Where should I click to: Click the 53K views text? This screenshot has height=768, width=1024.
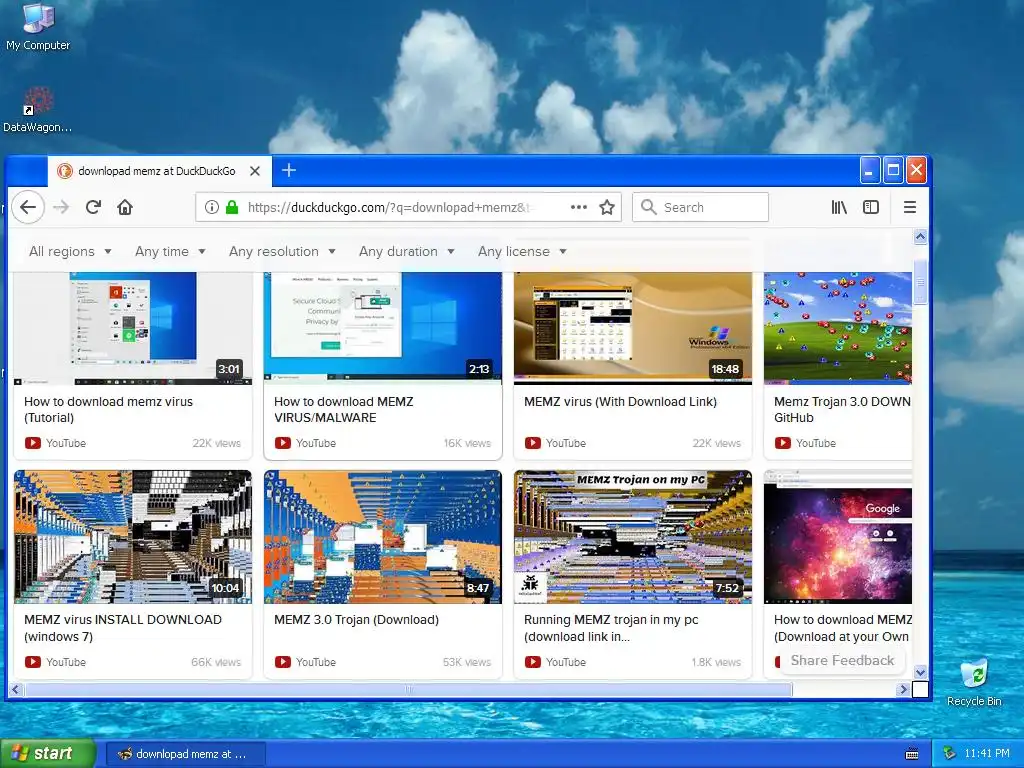(x=467, y=662)
